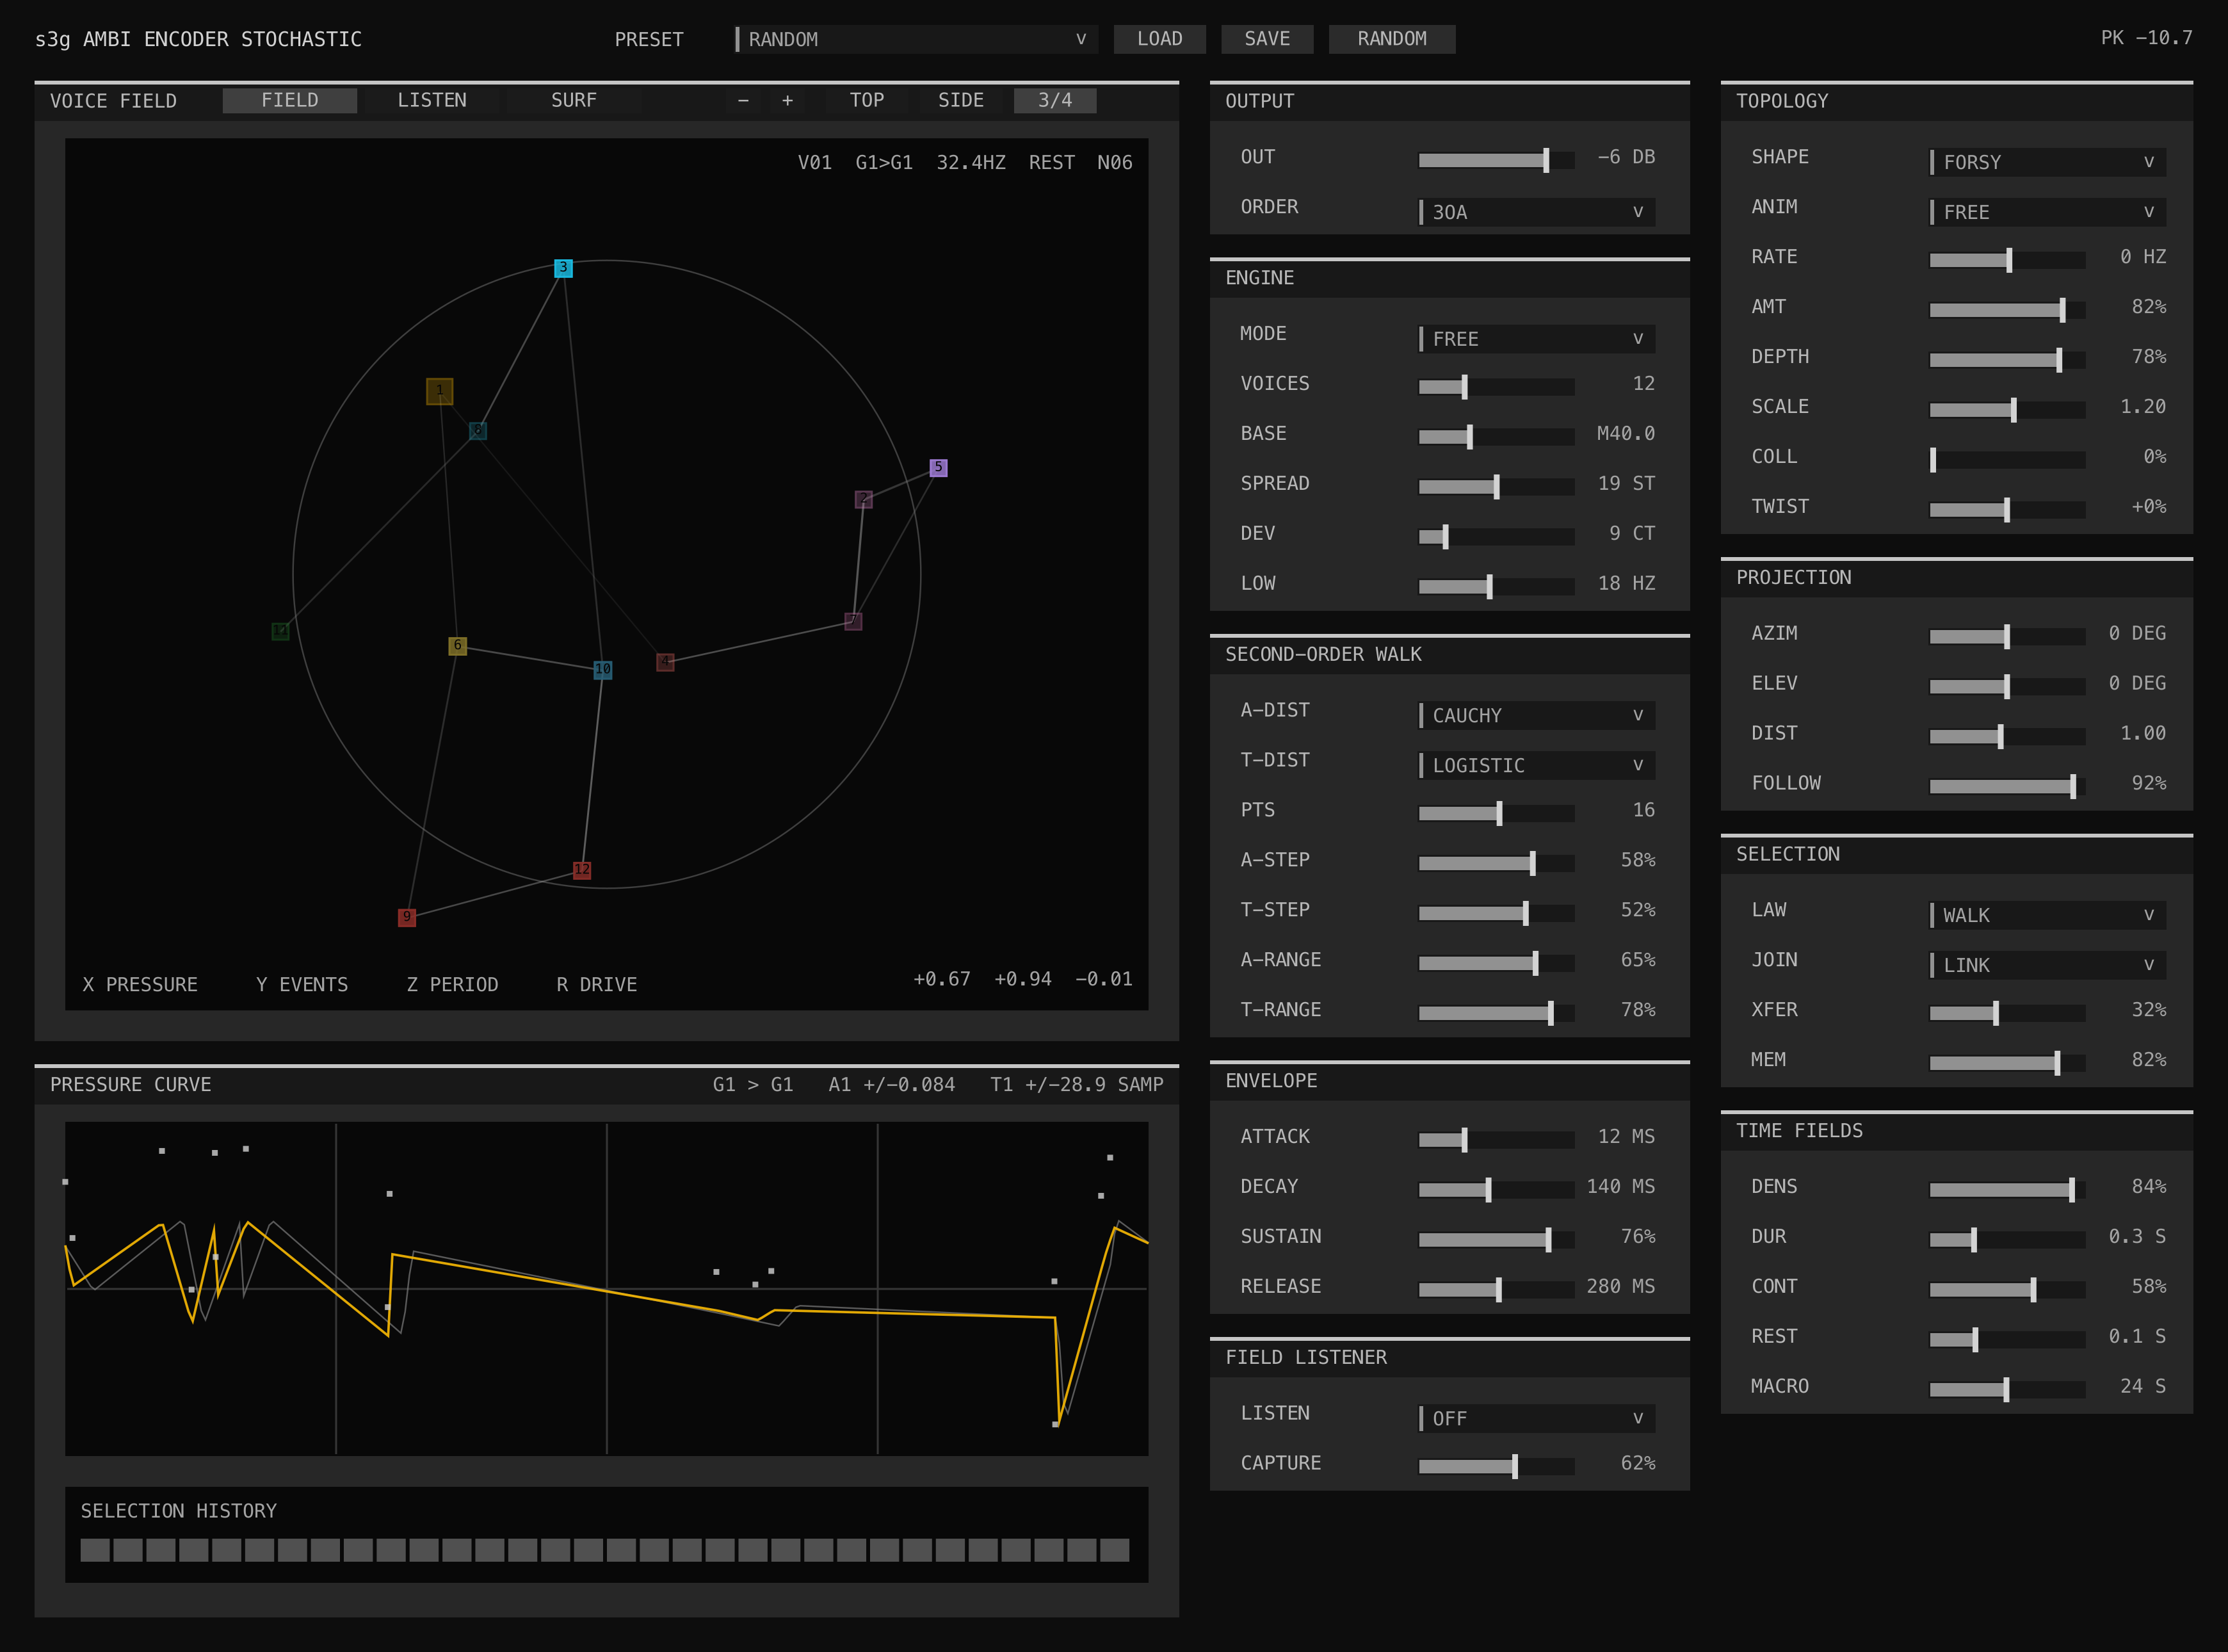Adjust the DENS time field slider

click(2008, 1190)
